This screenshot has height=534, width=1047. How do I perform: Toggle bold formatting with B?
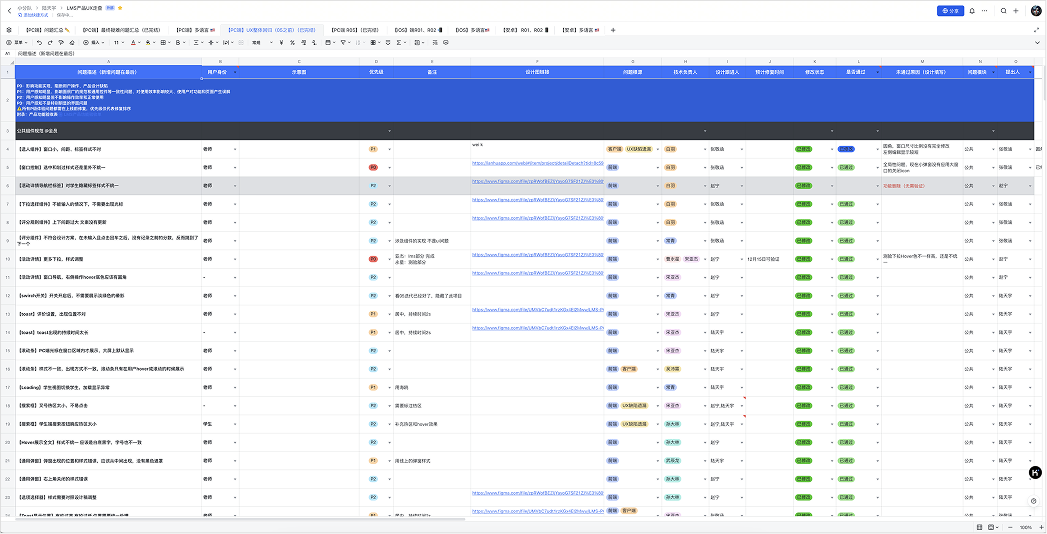178,42
